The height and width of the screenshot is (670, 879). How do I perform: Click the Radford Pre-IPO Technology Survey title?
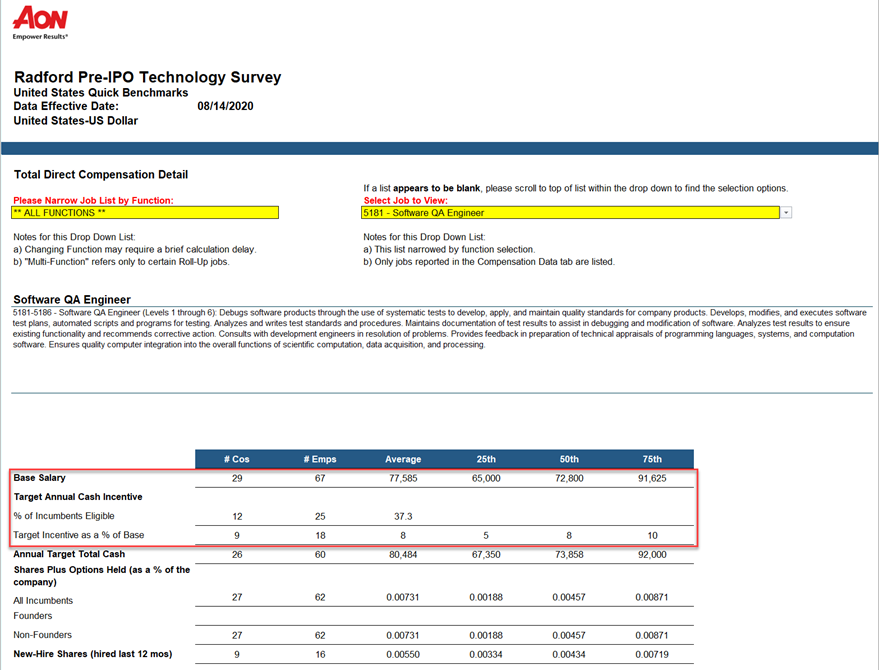(147, 77)
